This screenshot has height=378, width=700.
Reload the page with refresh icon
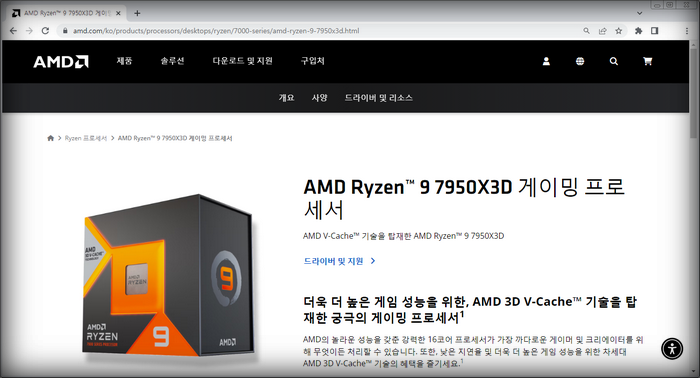pyautogui.click(x=45, y=31)
